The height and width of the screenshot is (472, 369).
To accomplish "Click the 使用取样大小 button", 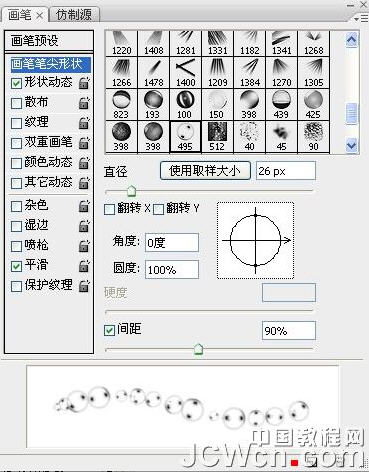I will pos(205,171).
